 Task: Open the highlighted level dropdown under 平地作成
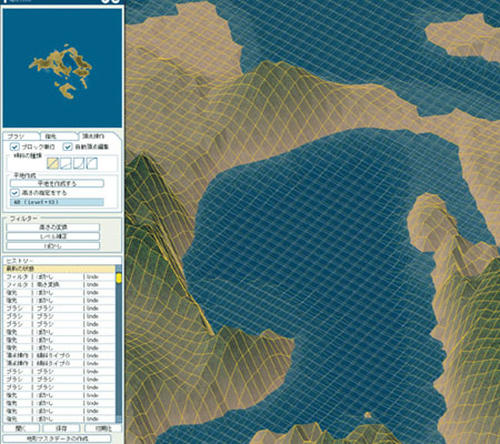57,202
